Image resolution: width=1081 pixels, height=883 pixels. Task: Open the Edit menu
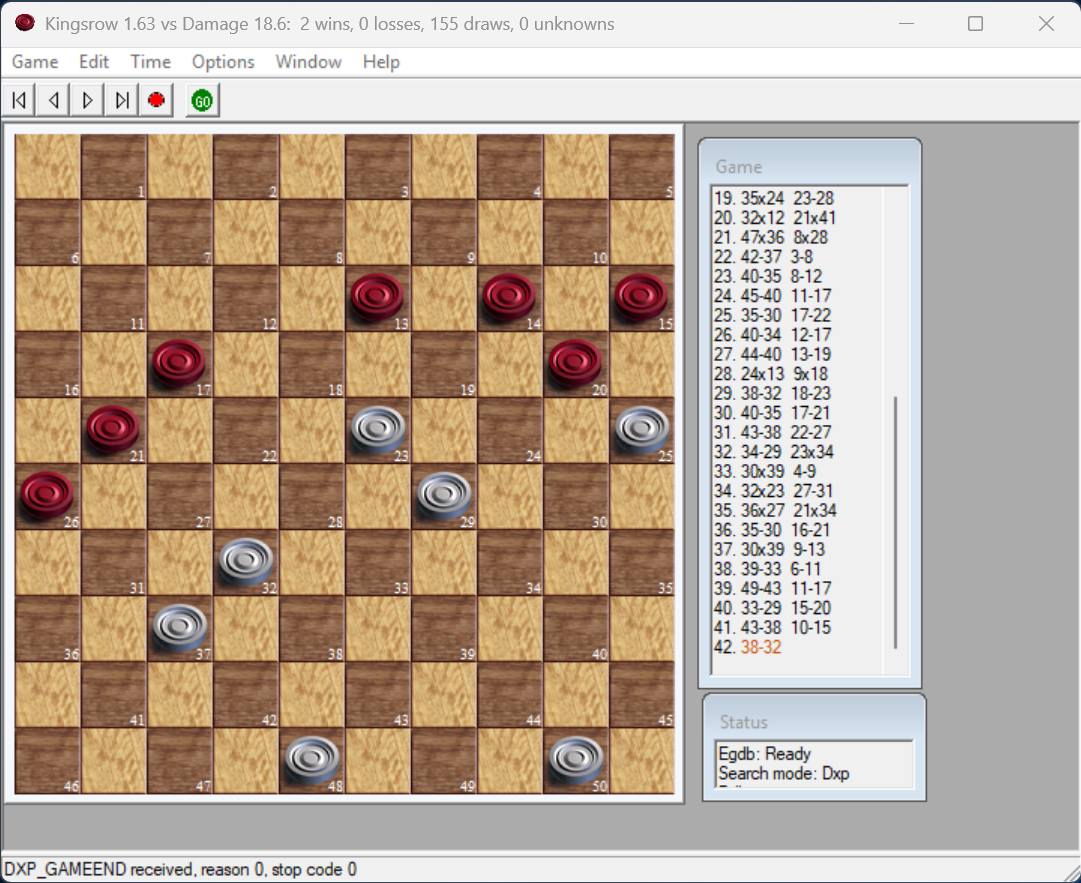94,62
